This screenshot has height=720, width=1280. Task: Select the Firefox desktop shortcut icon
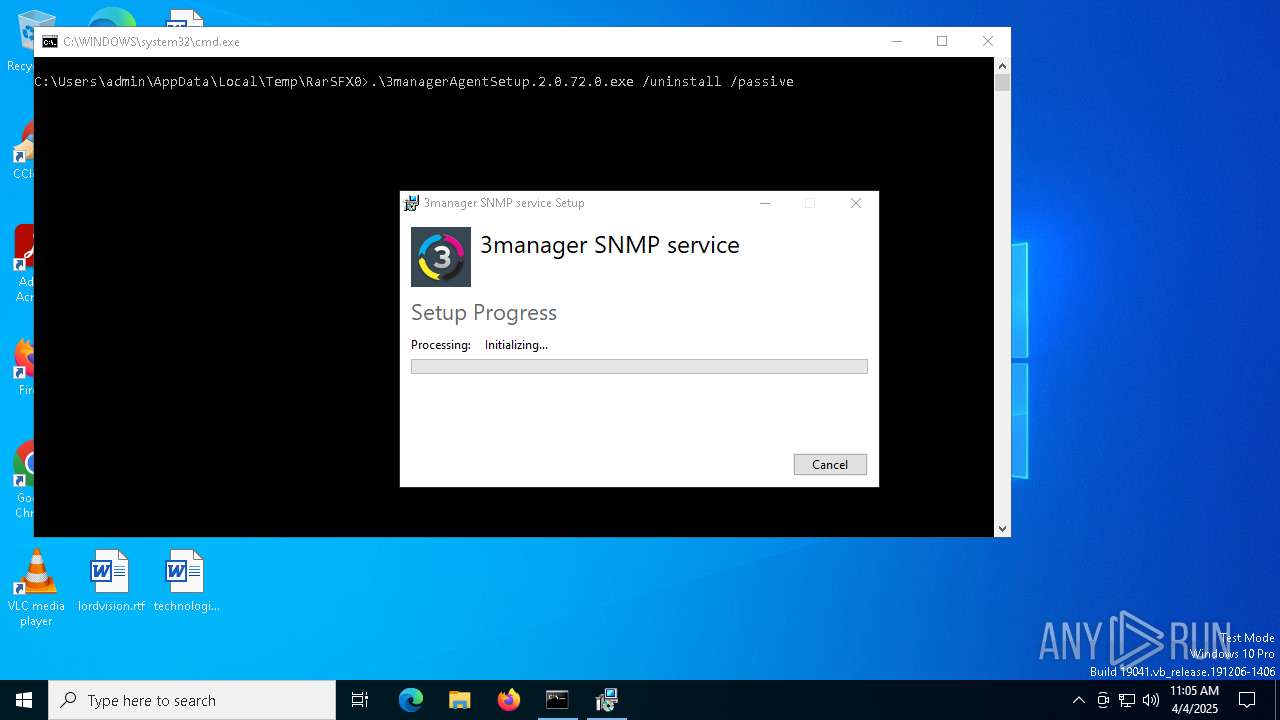click(24, 366)
